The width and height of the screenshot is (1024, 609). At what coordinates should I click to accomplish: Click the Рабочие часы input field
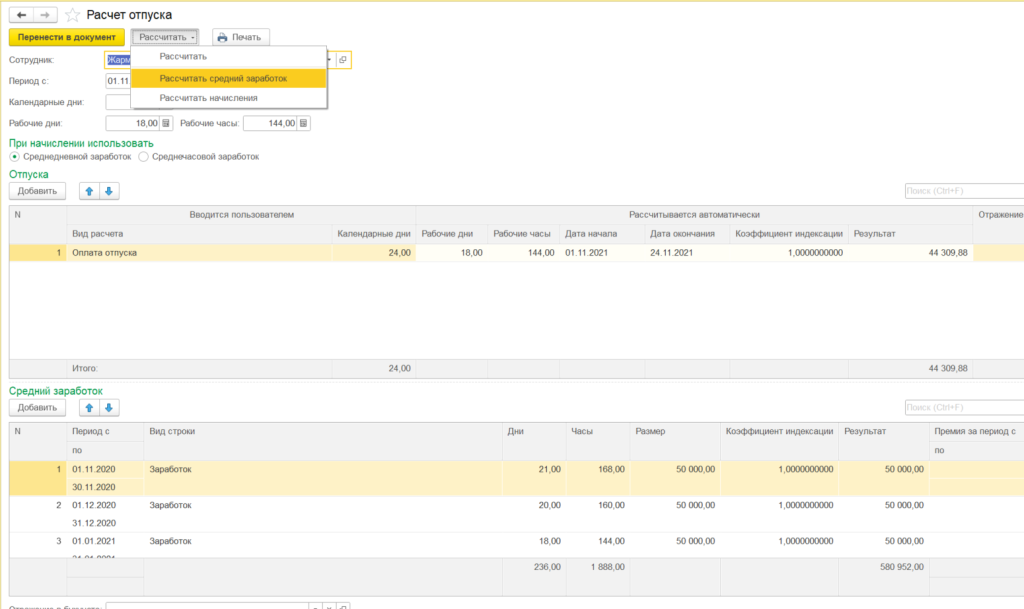(x=271, y=123)
